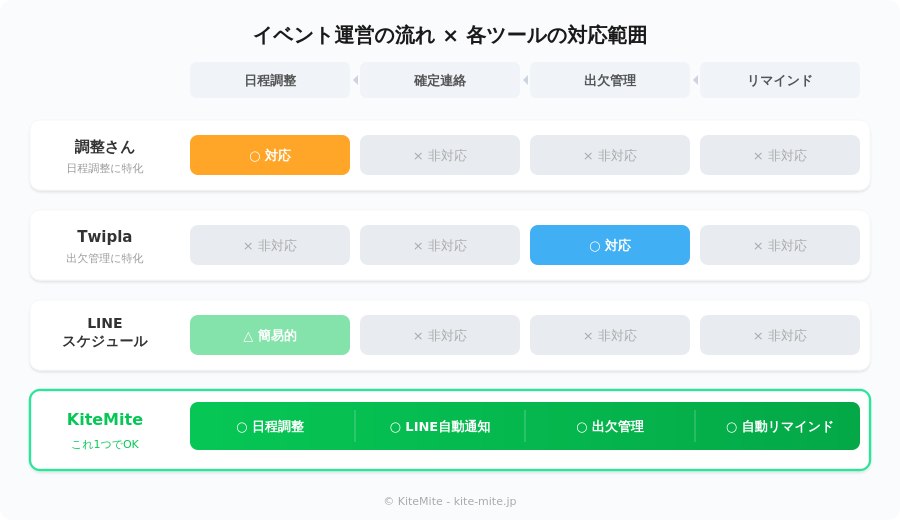
Task: Select the 確定連絡 column header
Action: (x=440, y=80)
